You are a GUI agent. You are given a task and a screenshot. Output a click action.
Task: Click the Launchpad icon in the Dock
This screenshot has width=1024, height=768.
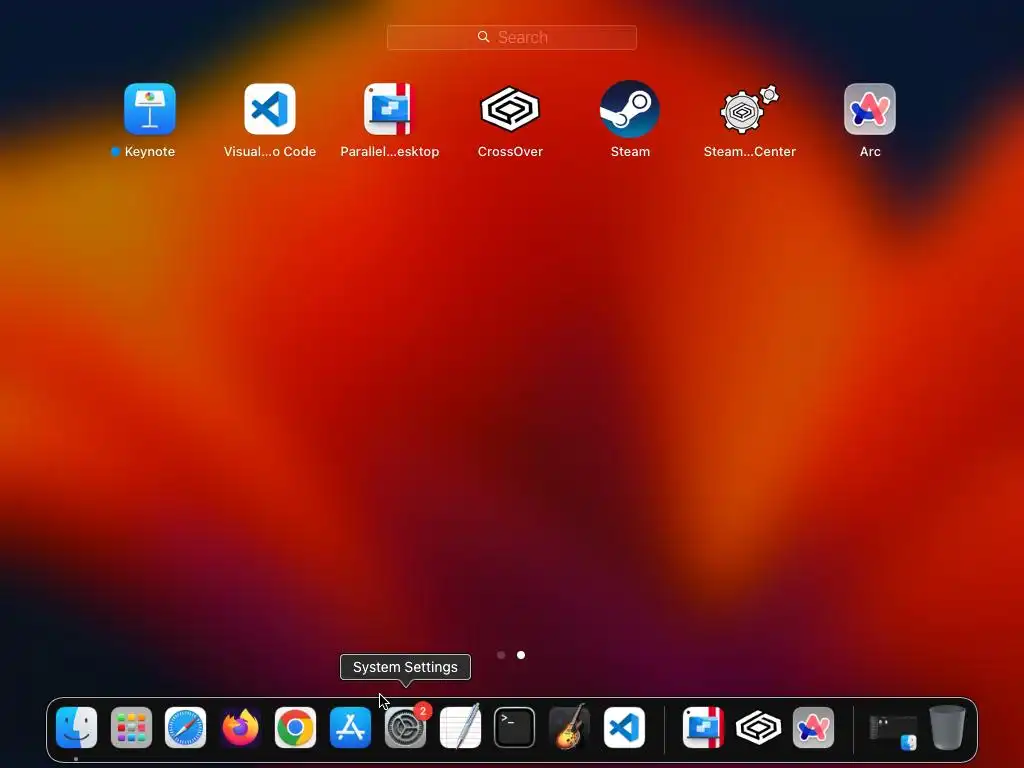tap(131, 728)
